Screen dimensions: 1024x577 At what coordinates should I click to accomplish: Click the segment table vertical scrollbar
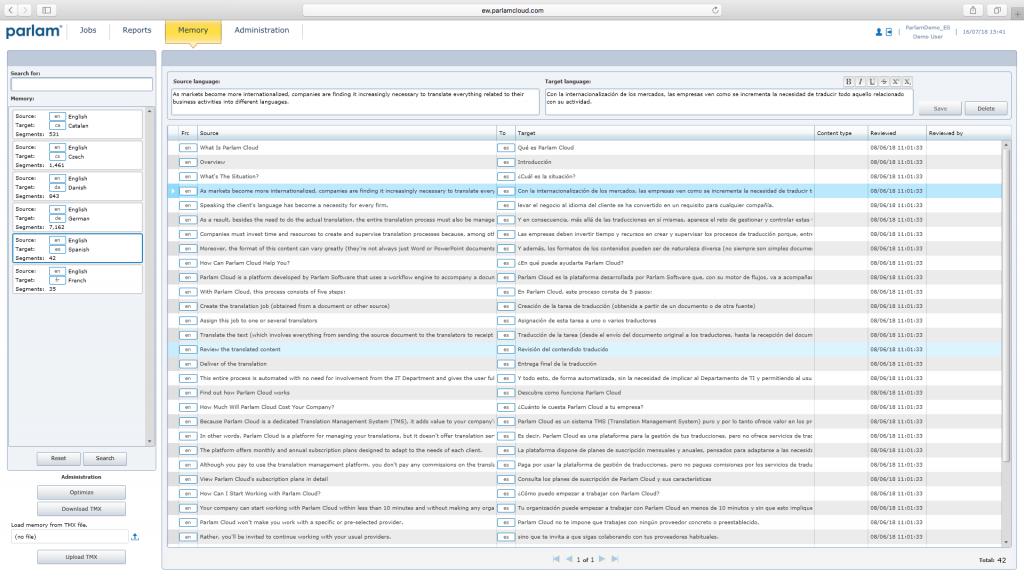coord(1006,304)
